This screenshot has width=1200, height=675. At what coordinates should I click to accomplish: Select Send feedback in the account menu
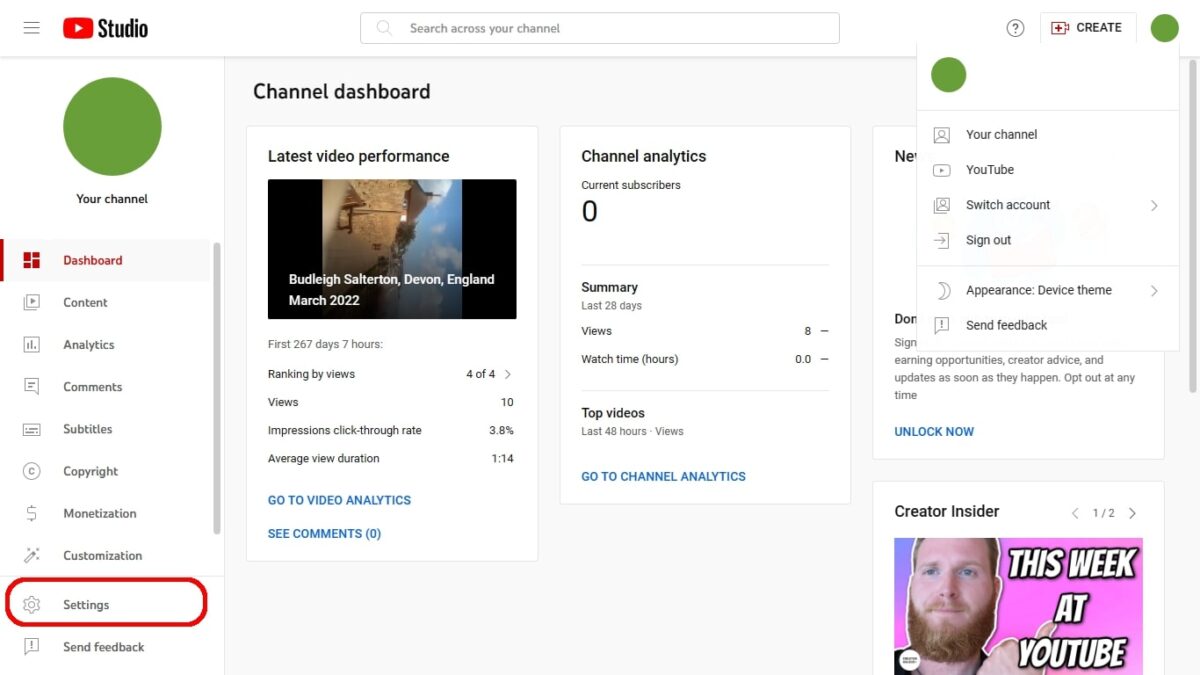pos(1048,325)
